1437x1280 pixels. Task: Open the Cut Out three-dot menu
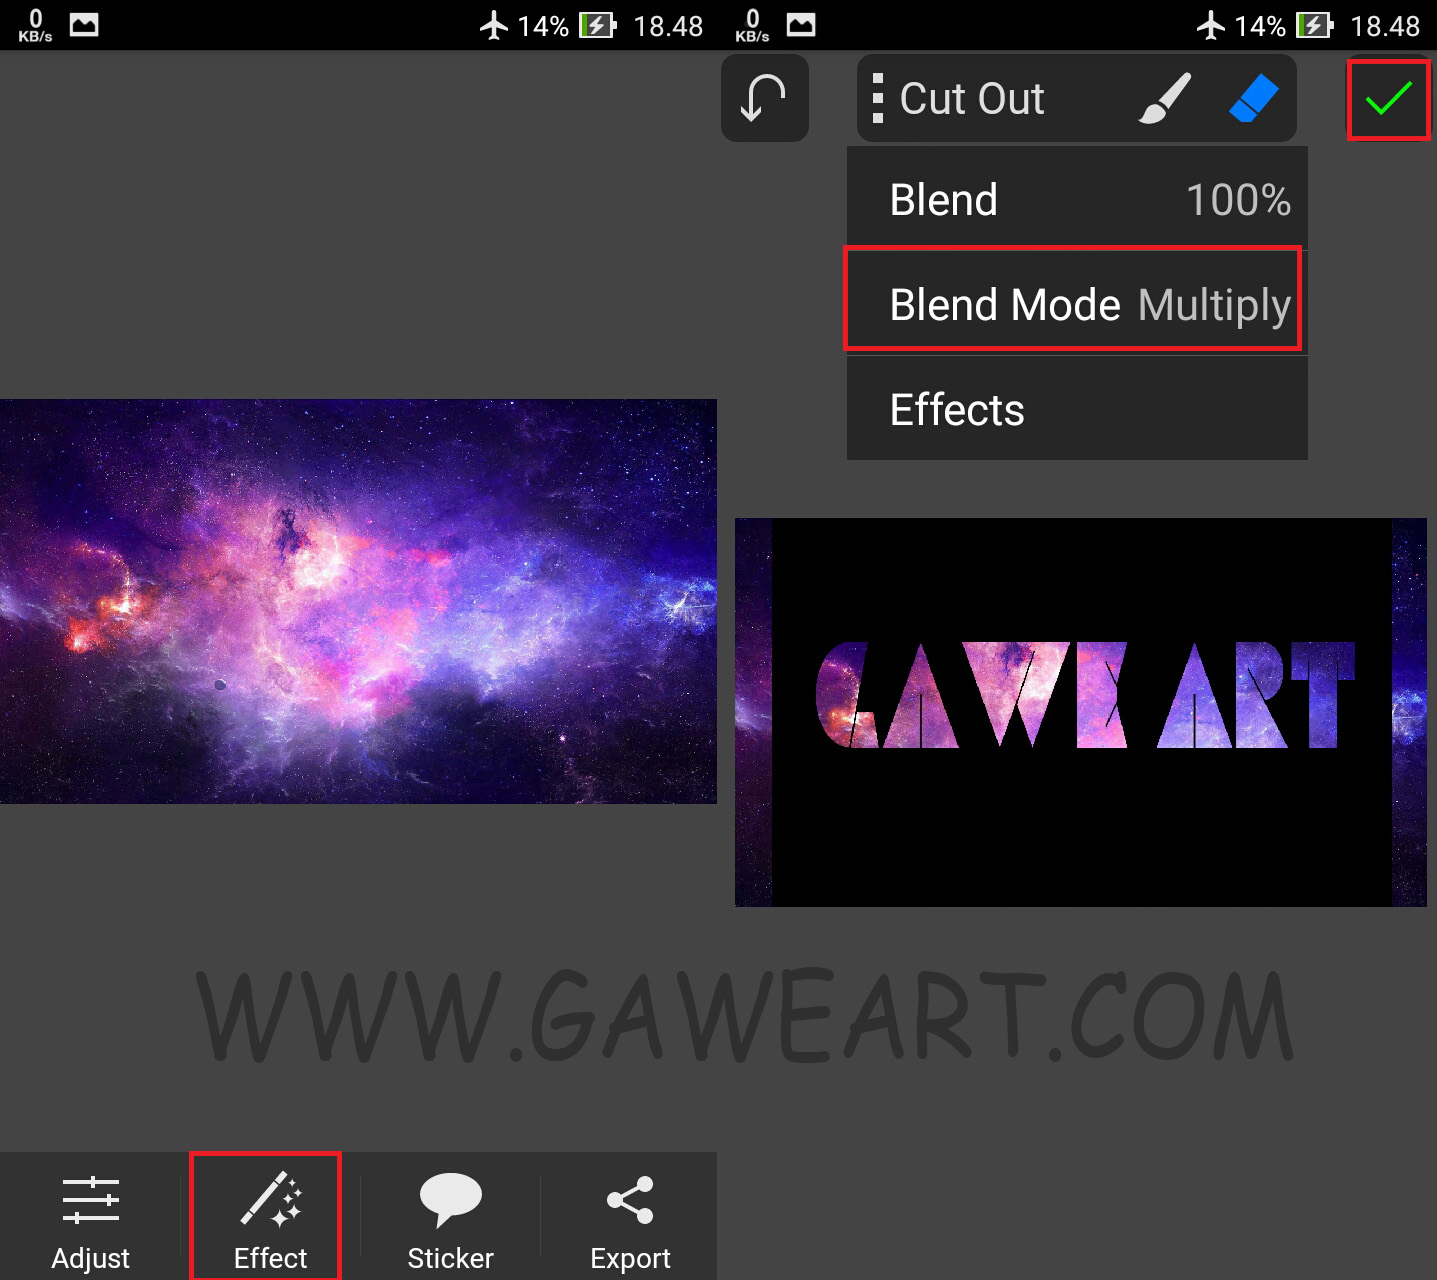pos(878,98)
